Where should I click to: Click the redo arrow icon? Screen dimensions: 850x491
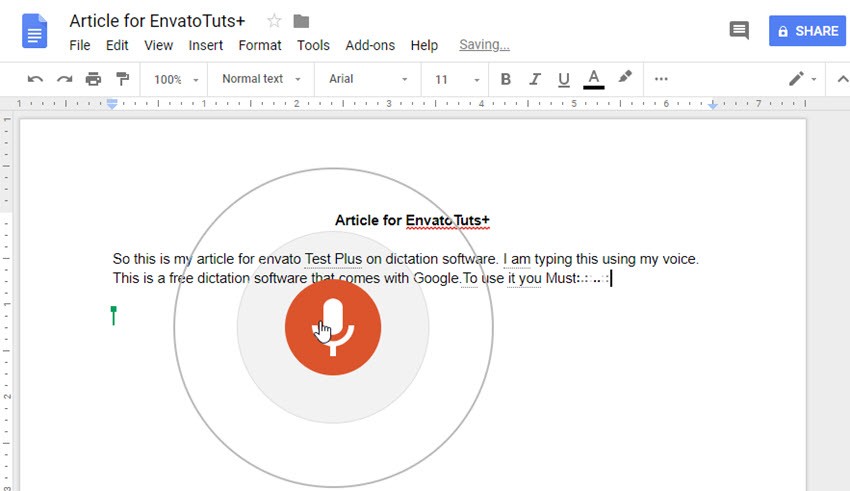coord(64,79)
